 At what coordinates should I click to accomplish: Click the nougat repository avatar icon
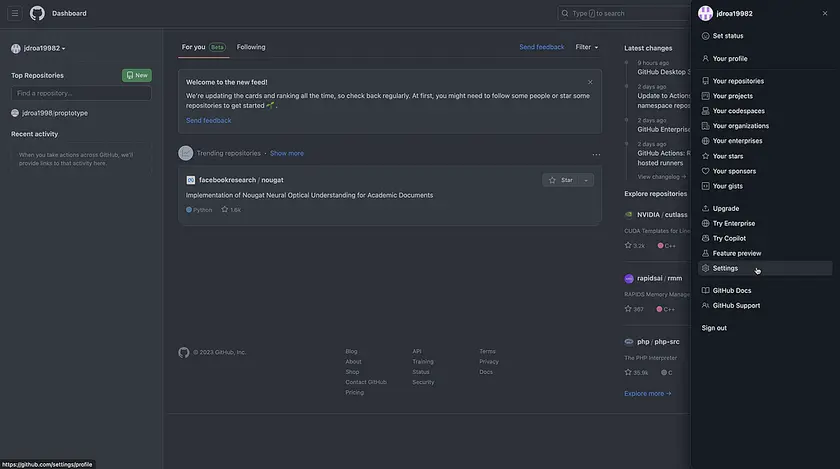point(190,180)
